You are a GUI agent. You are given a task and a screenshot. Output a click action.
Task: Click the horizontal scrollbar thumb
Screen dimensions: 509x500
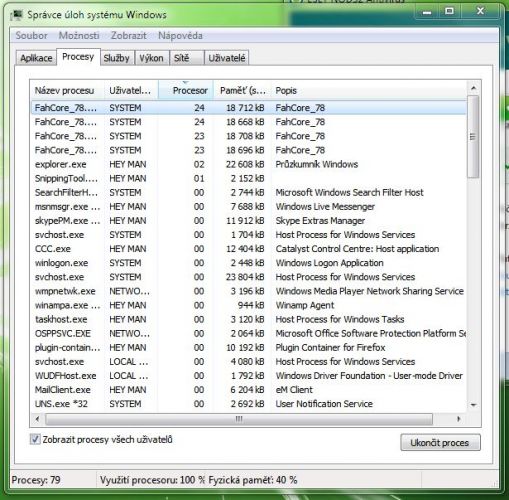(x=239, y=419)
